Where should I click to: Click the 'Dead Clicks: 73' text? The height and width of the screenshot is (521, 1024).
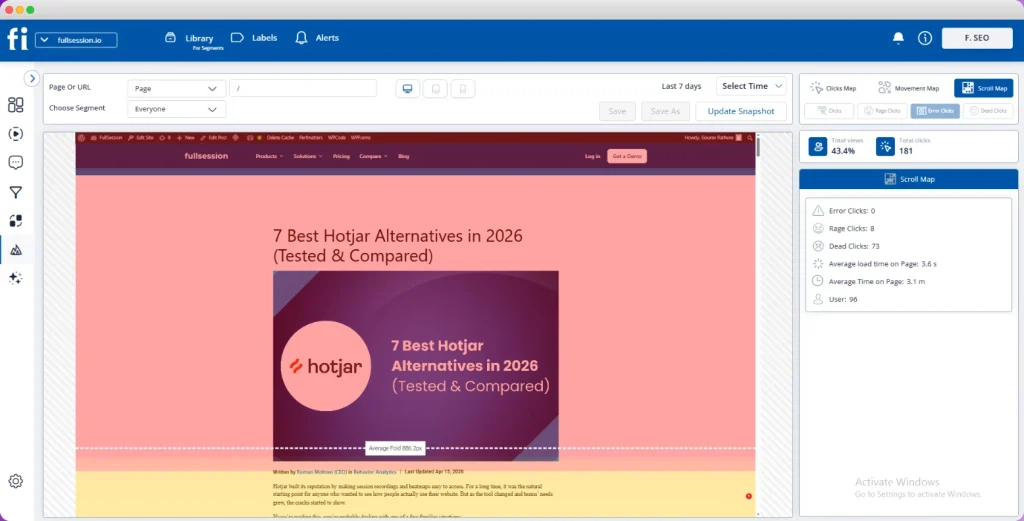854,246
